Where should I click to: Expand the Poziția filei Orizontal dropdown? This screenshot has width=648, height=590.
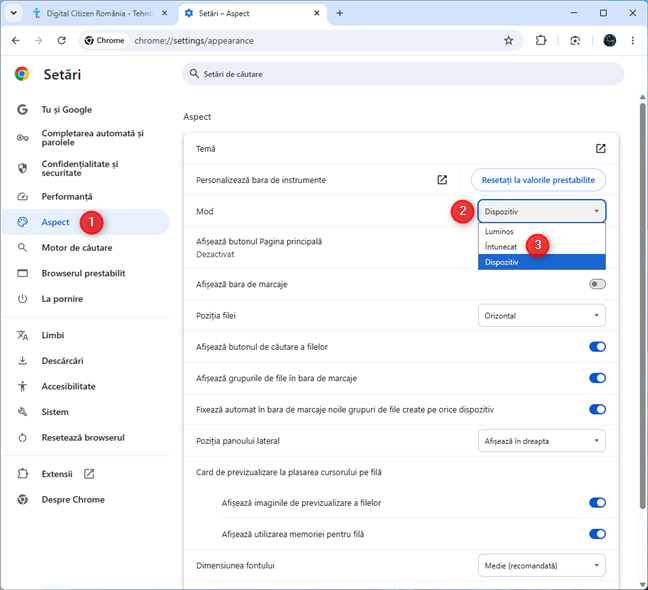(x=541, y=316)
